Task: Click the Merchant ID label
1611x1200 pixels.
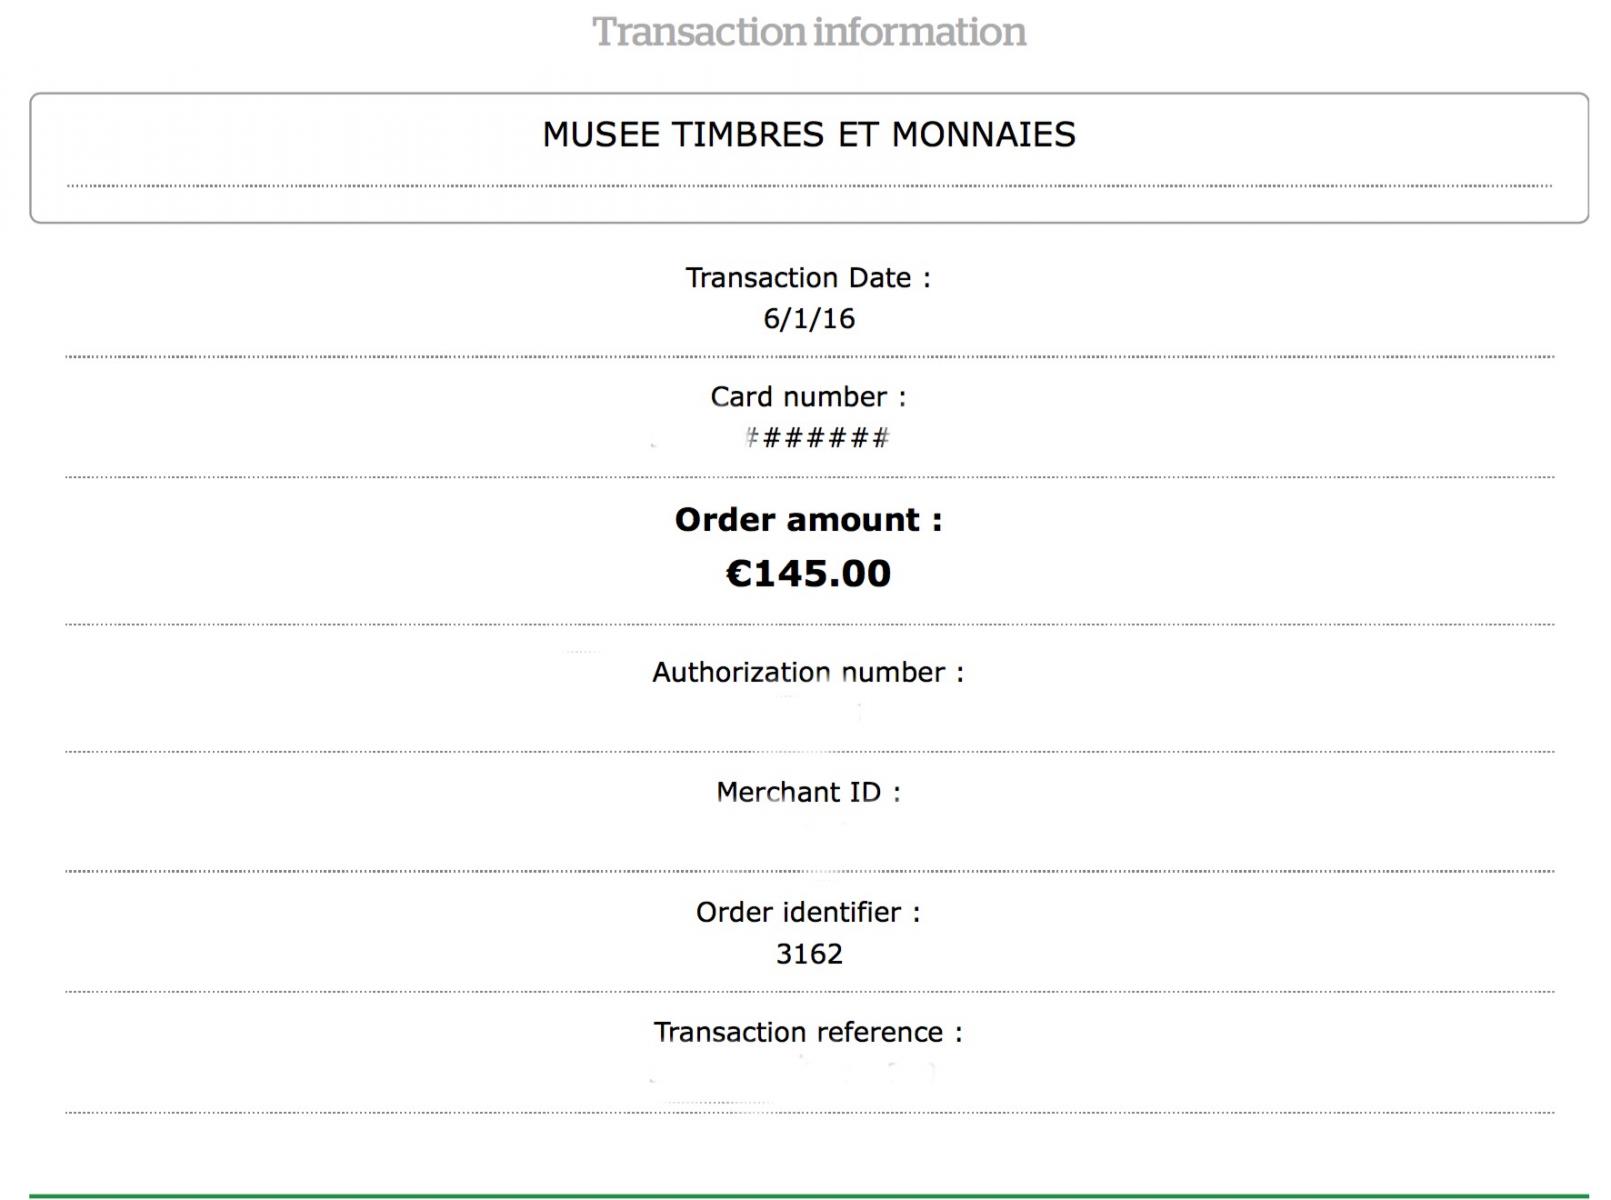Action: pos(808,792)
